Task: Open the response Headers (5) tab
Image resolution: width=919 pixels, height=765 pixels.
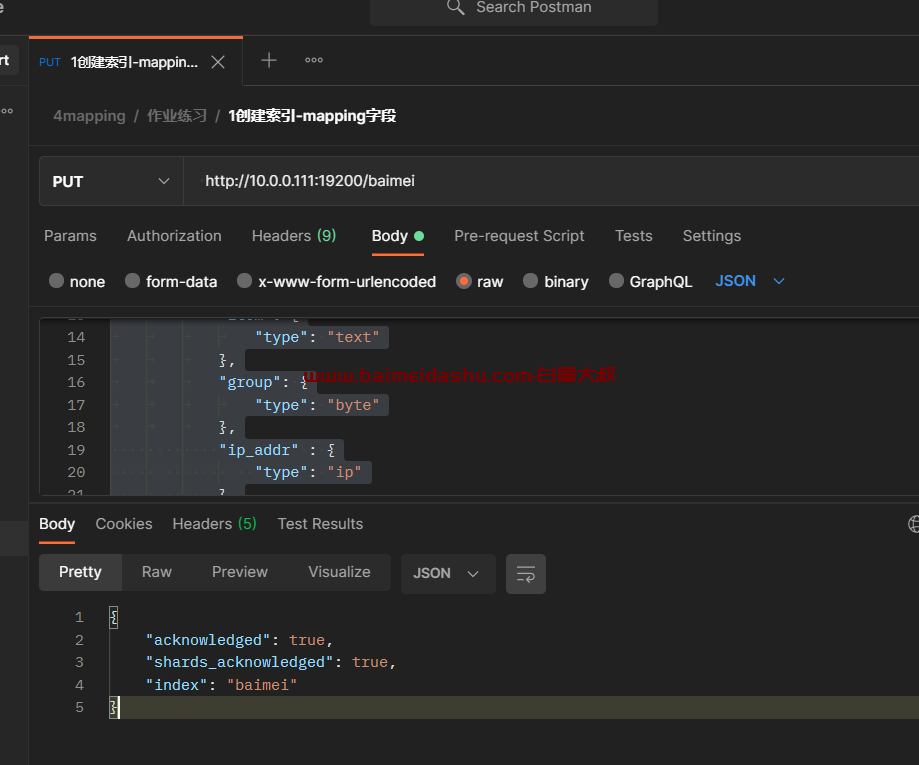Action: pyautogui.click(x=215, y=523)
